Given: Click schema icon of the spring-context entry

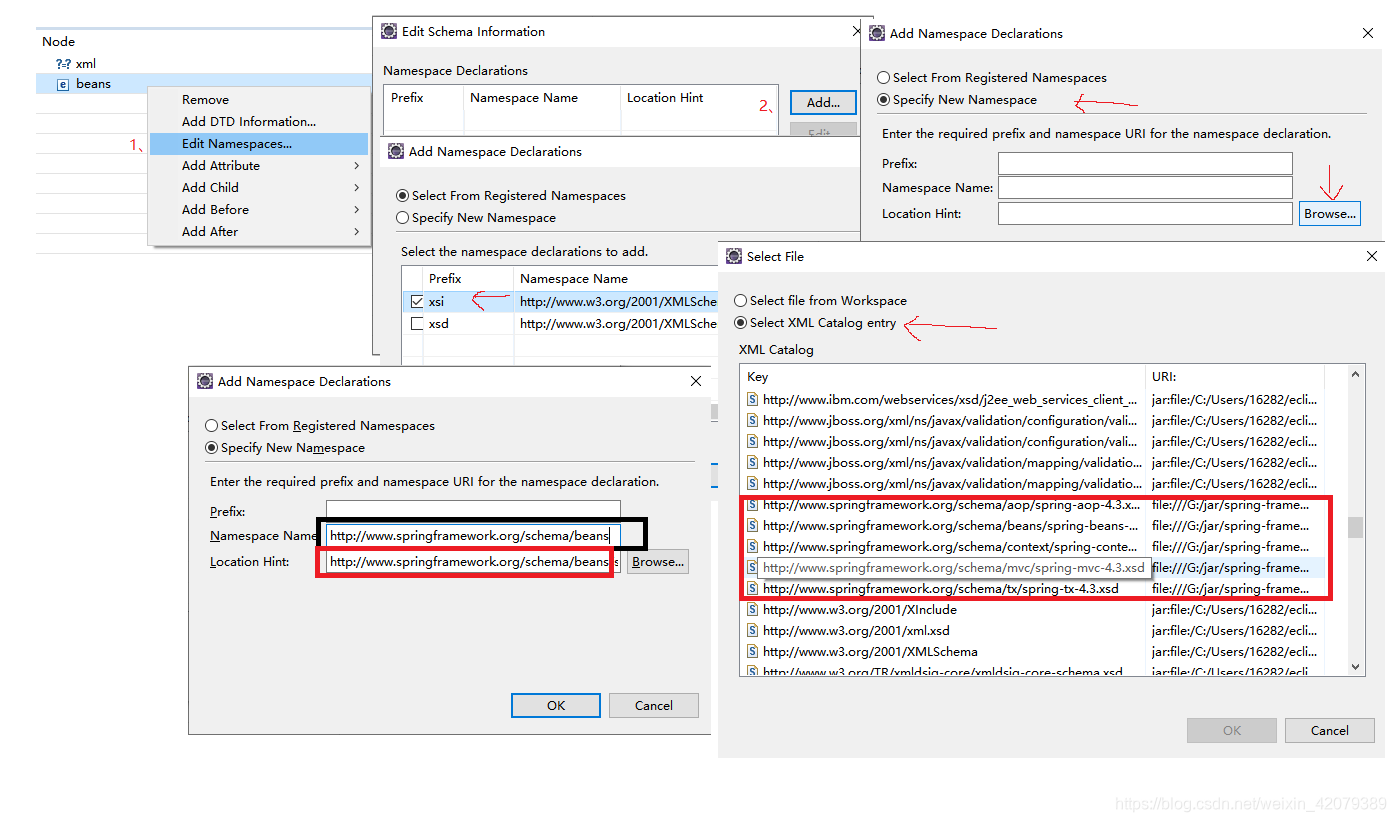Looking at the screenshot, I should pyautogui.click(x=753, y=546).
